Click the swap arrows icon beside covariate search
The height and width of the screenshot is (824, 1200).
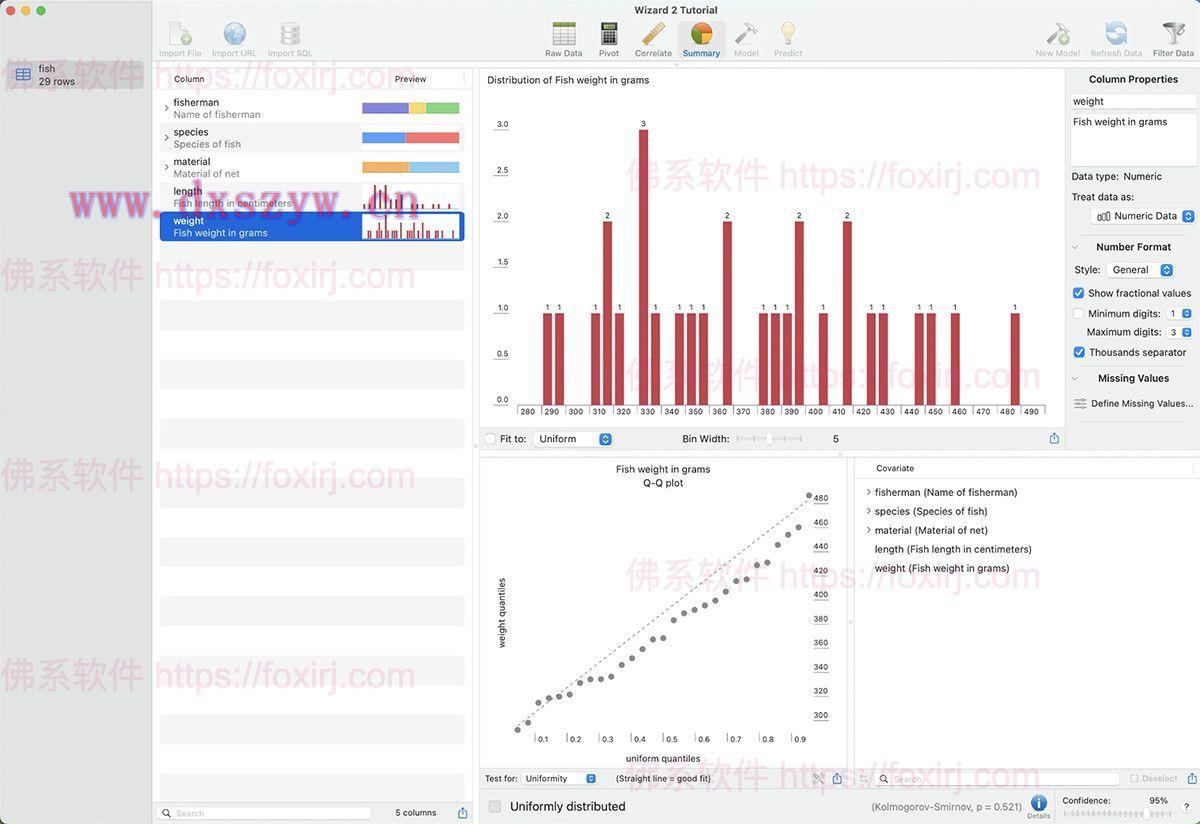coord(864,779)
